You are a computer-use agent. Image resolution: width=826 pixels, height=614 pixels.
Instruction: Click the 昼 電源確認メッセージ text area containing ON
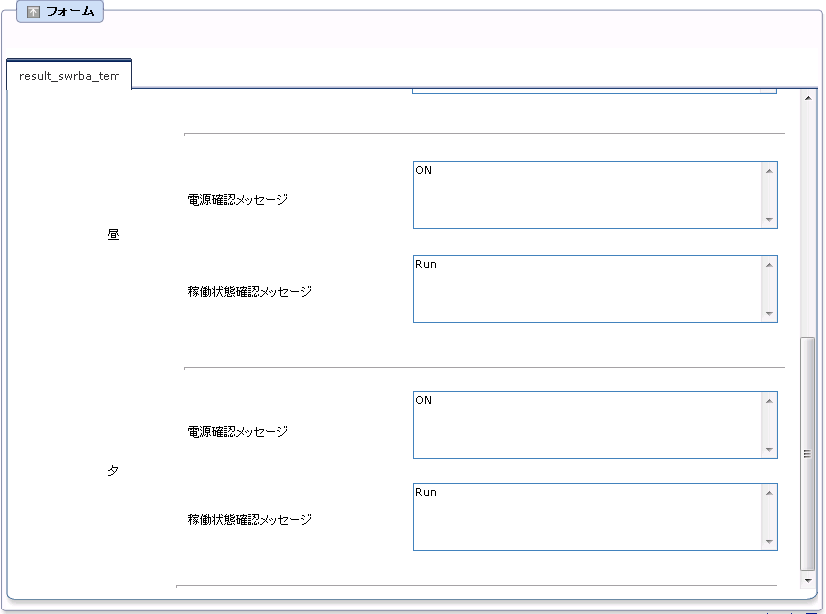click(x=595, y=195)
